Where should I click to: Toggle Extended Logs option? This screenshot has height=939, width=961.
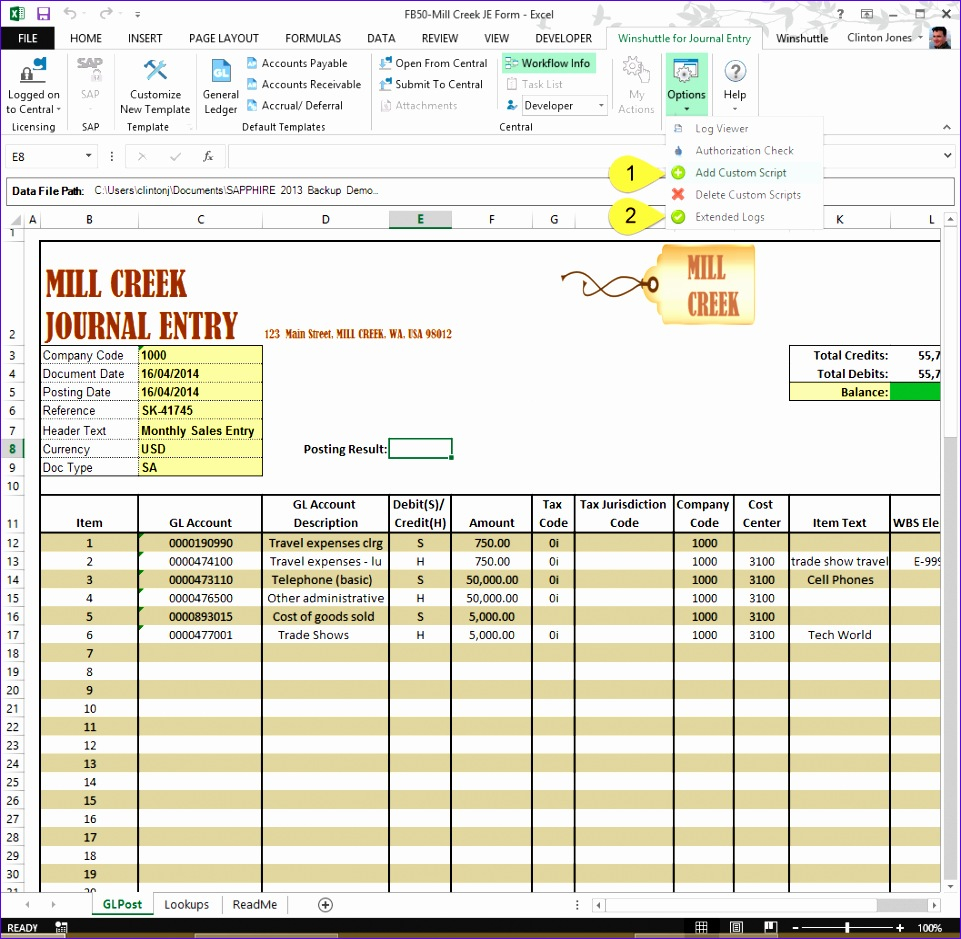pyautogui.click(x=743, y=217)
